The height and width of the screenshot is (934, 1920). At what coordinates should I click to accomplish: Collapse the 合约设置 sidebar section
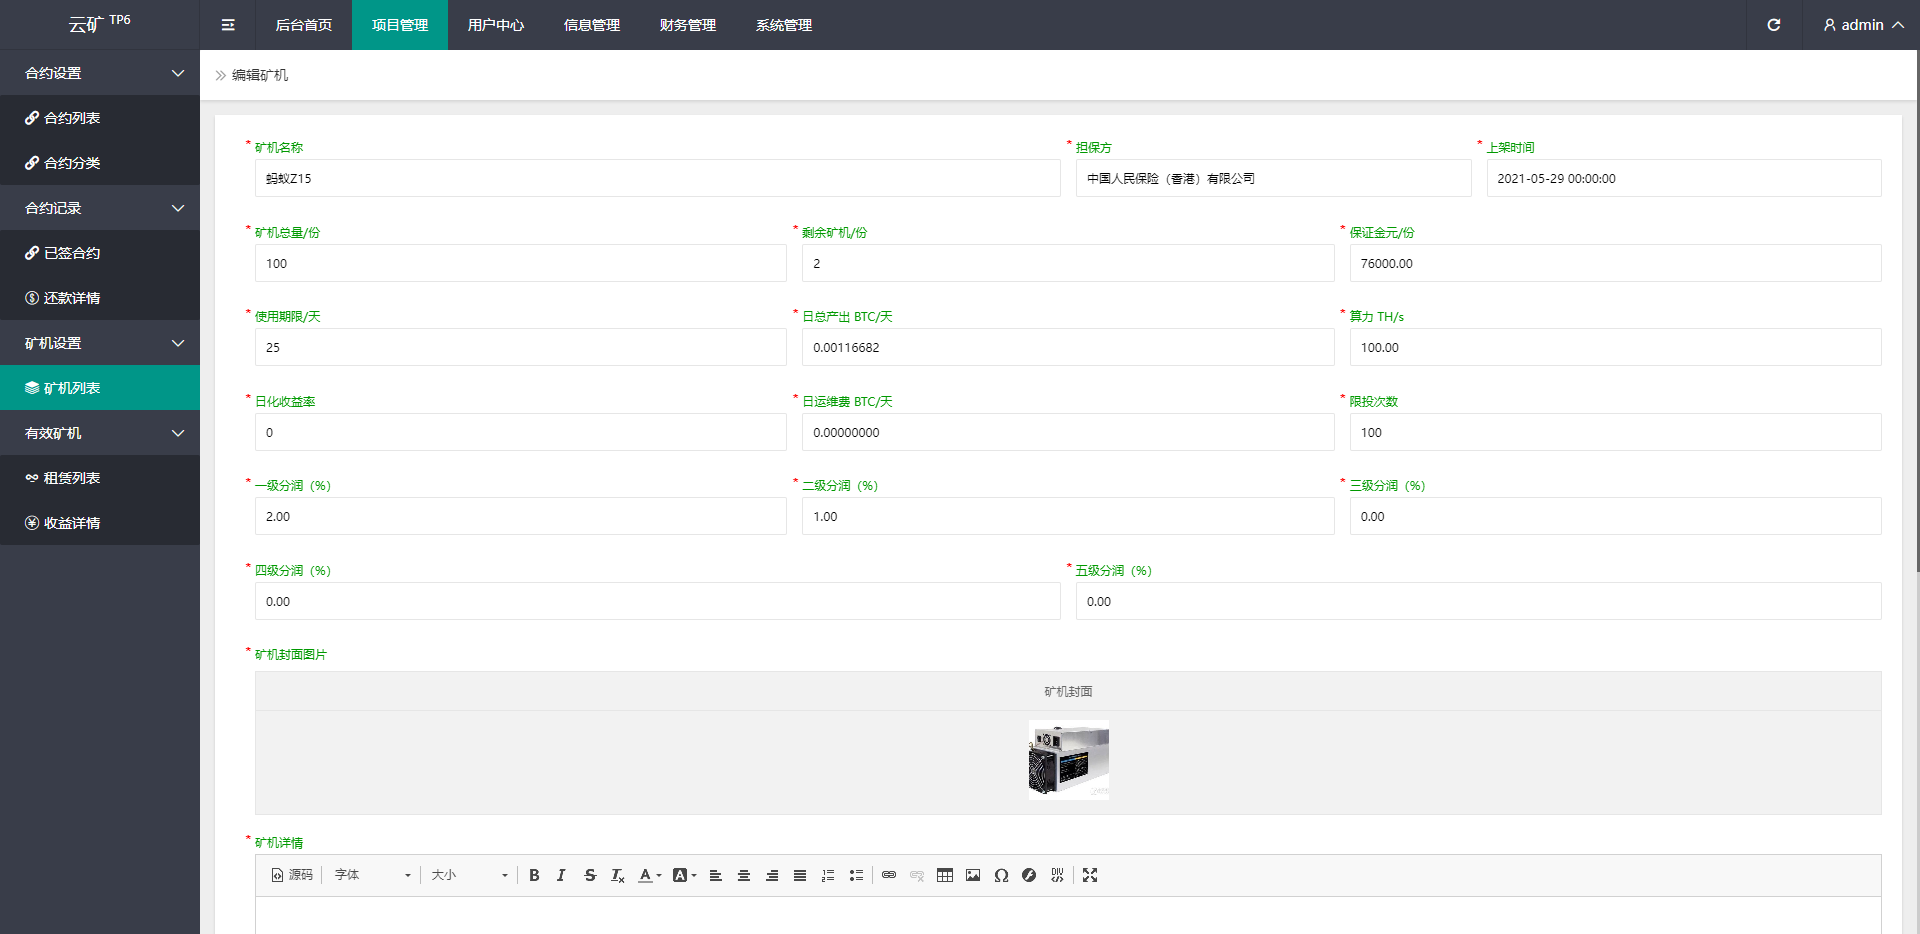pyautogui.click(x=100, y=73)
